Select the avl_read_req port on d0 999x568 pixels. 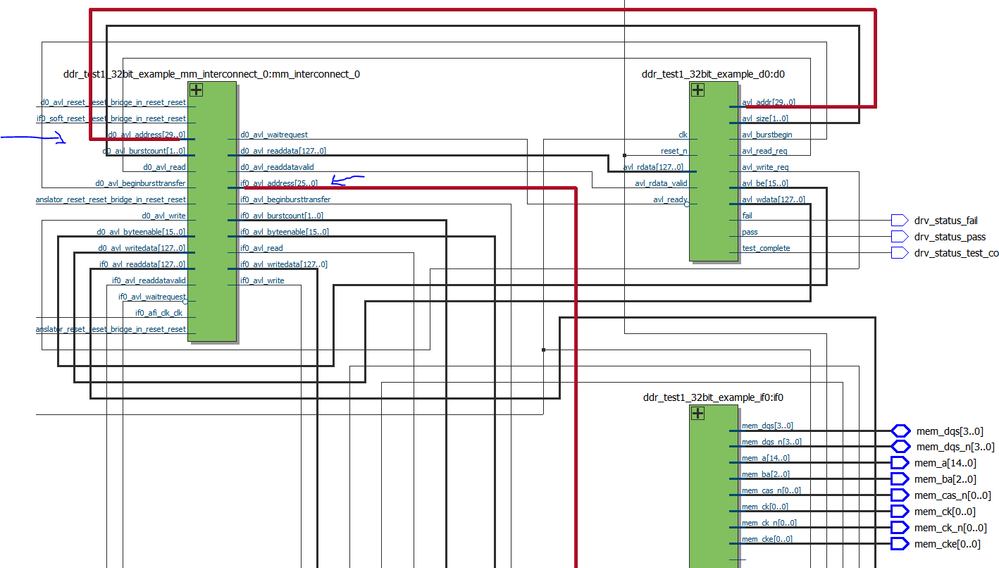[x=765, y=151]
